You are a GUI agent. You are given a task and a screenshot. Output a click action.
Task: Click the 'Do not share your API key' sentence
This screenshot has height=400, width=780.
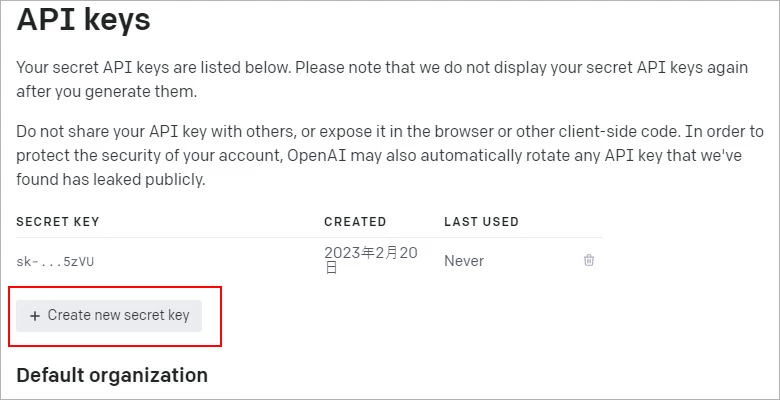coord(150,131)
